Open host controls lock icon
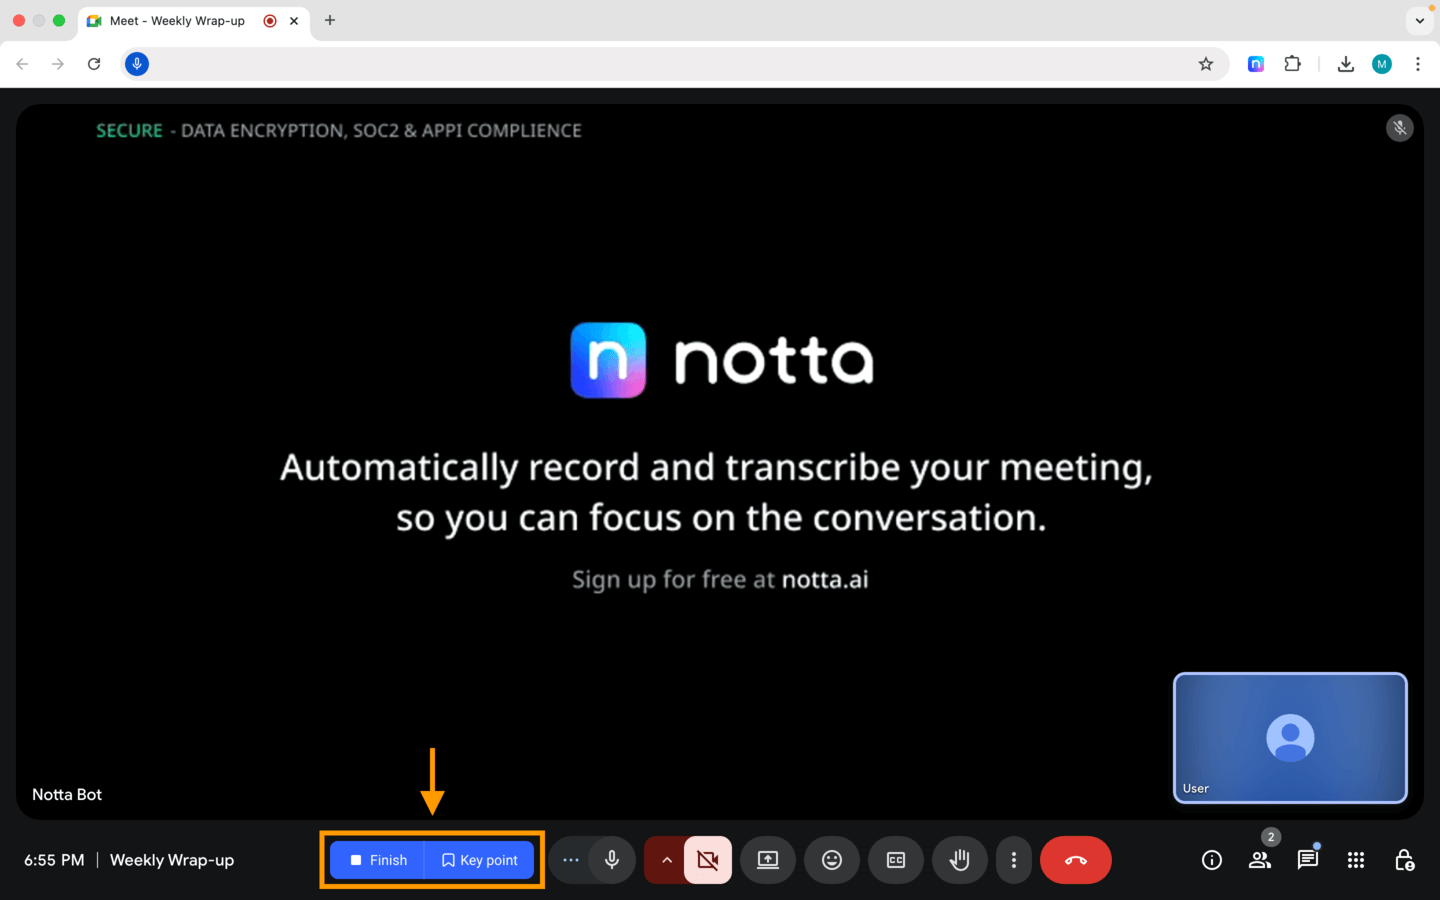The height and width of the screenshot is (900, 1440). [1404, 860]
